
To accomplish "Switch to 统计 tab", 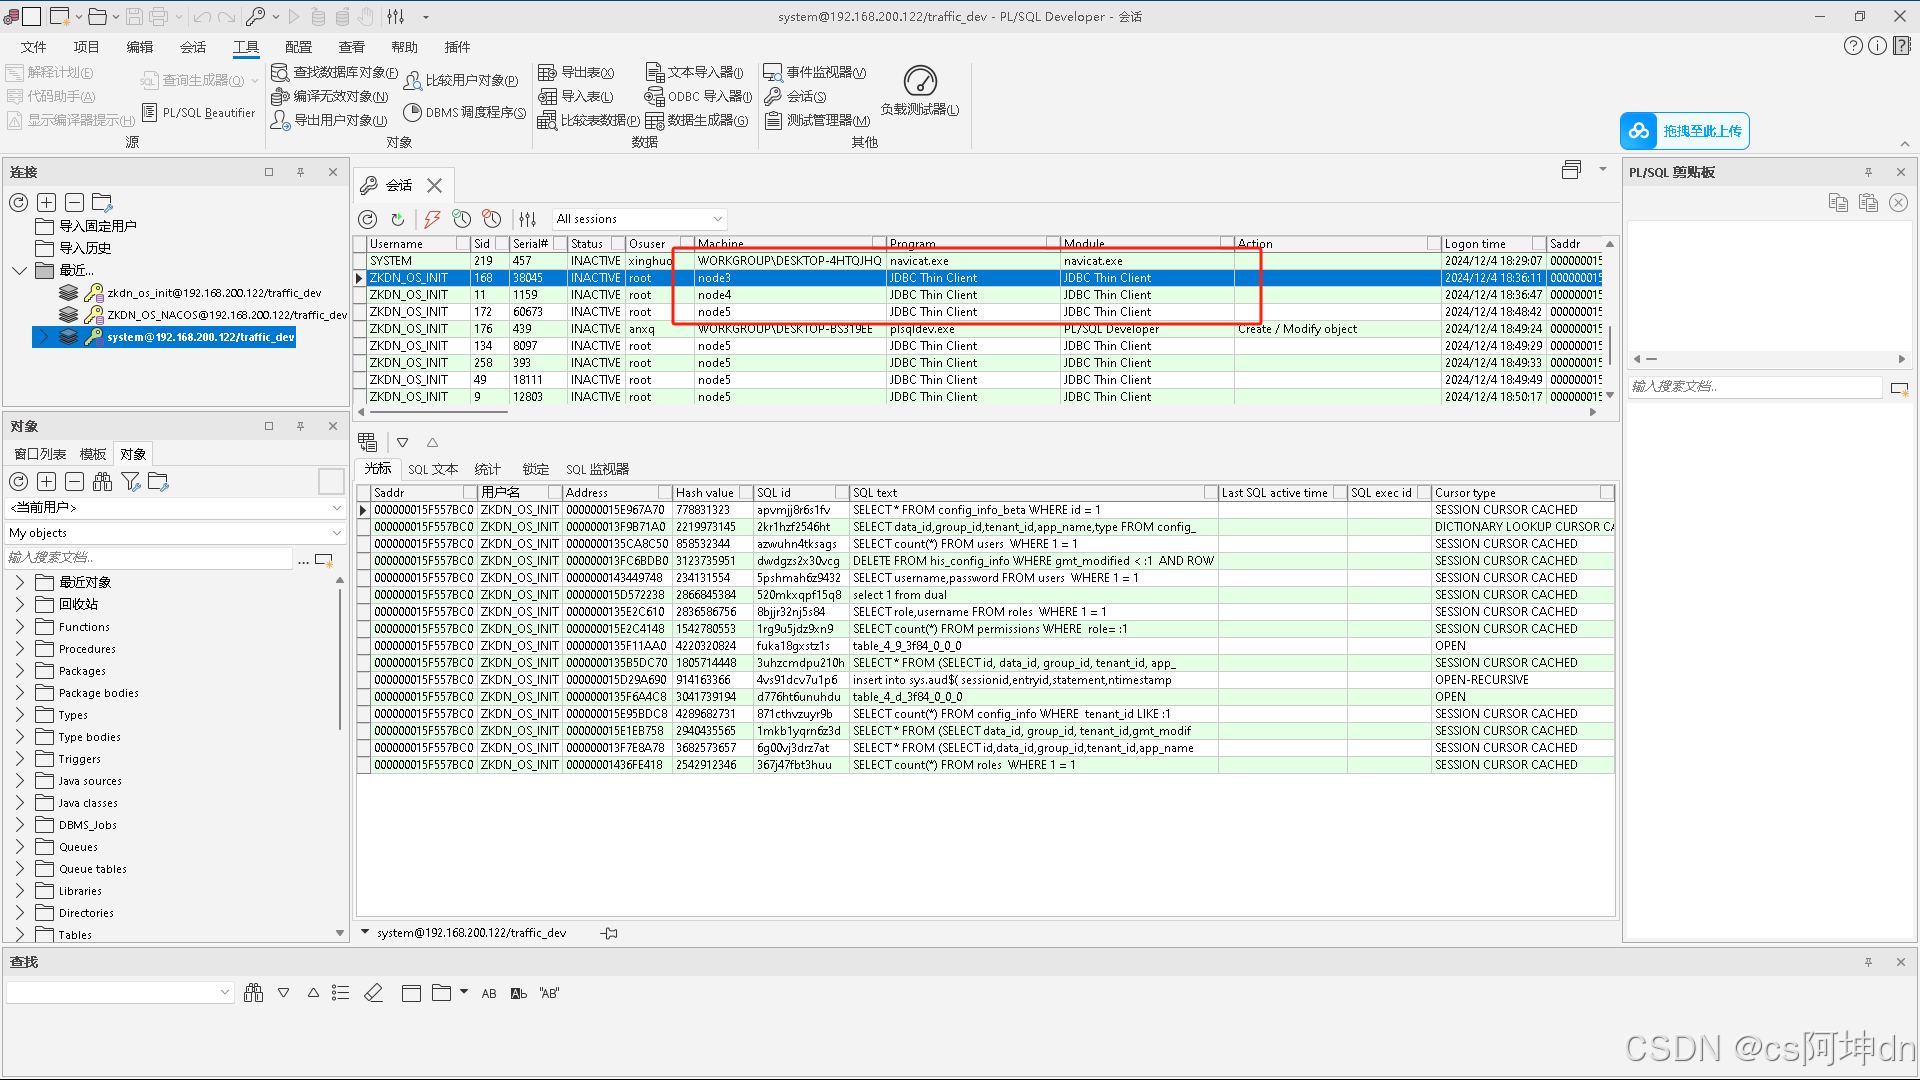I will tap(487, 469).
